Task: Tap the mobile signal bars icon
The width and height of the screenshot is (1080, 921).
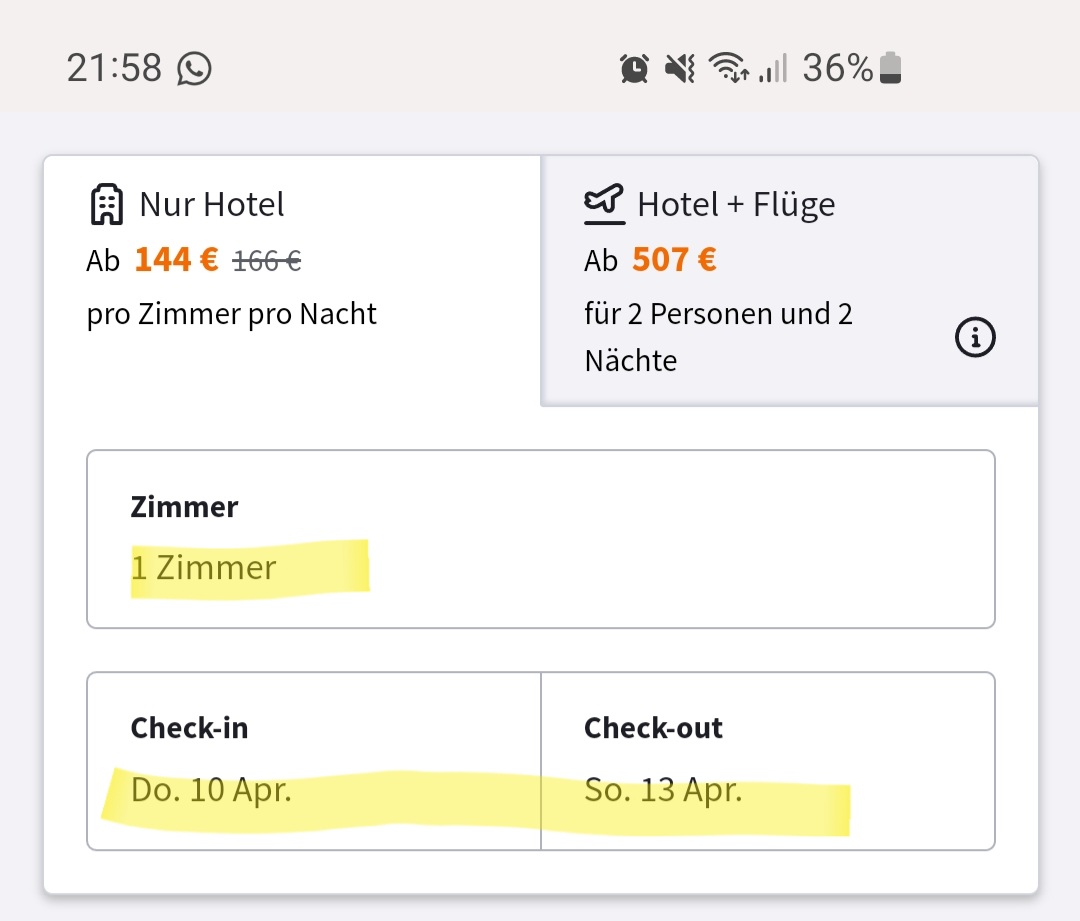Action: click(x=773, y=69)
